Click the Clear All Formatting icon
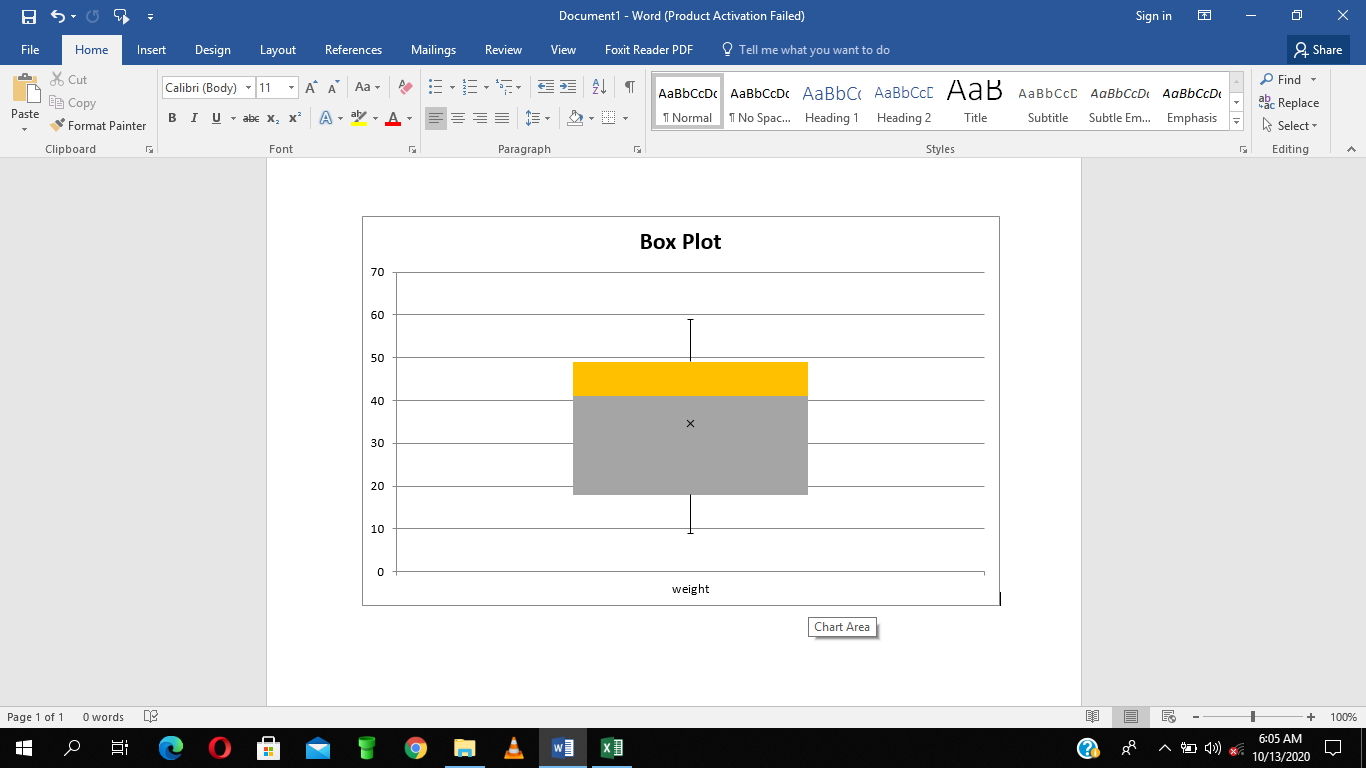The image size is (1366, 768). point(405,88)
